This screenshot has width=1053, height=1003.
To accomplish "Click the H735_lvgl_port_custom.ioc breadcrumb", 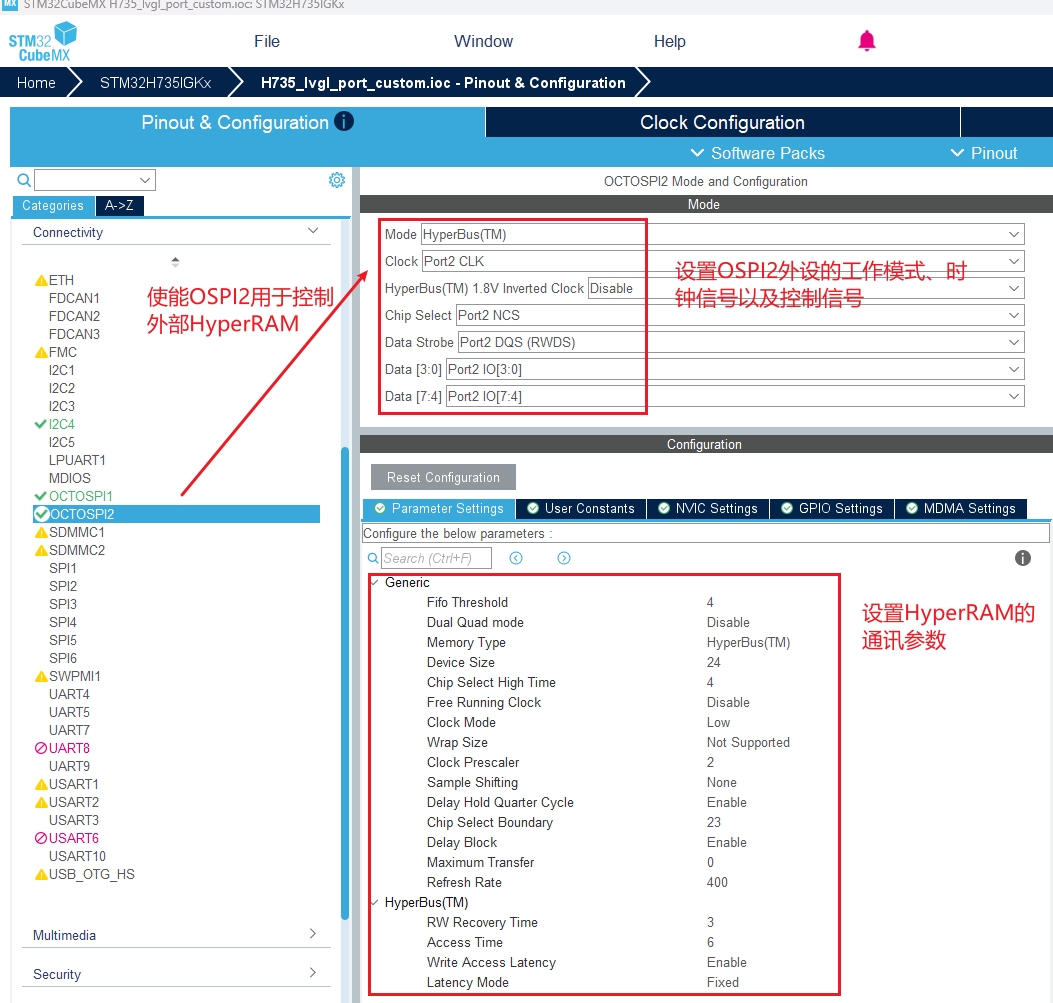I will (x=443, y=83).
